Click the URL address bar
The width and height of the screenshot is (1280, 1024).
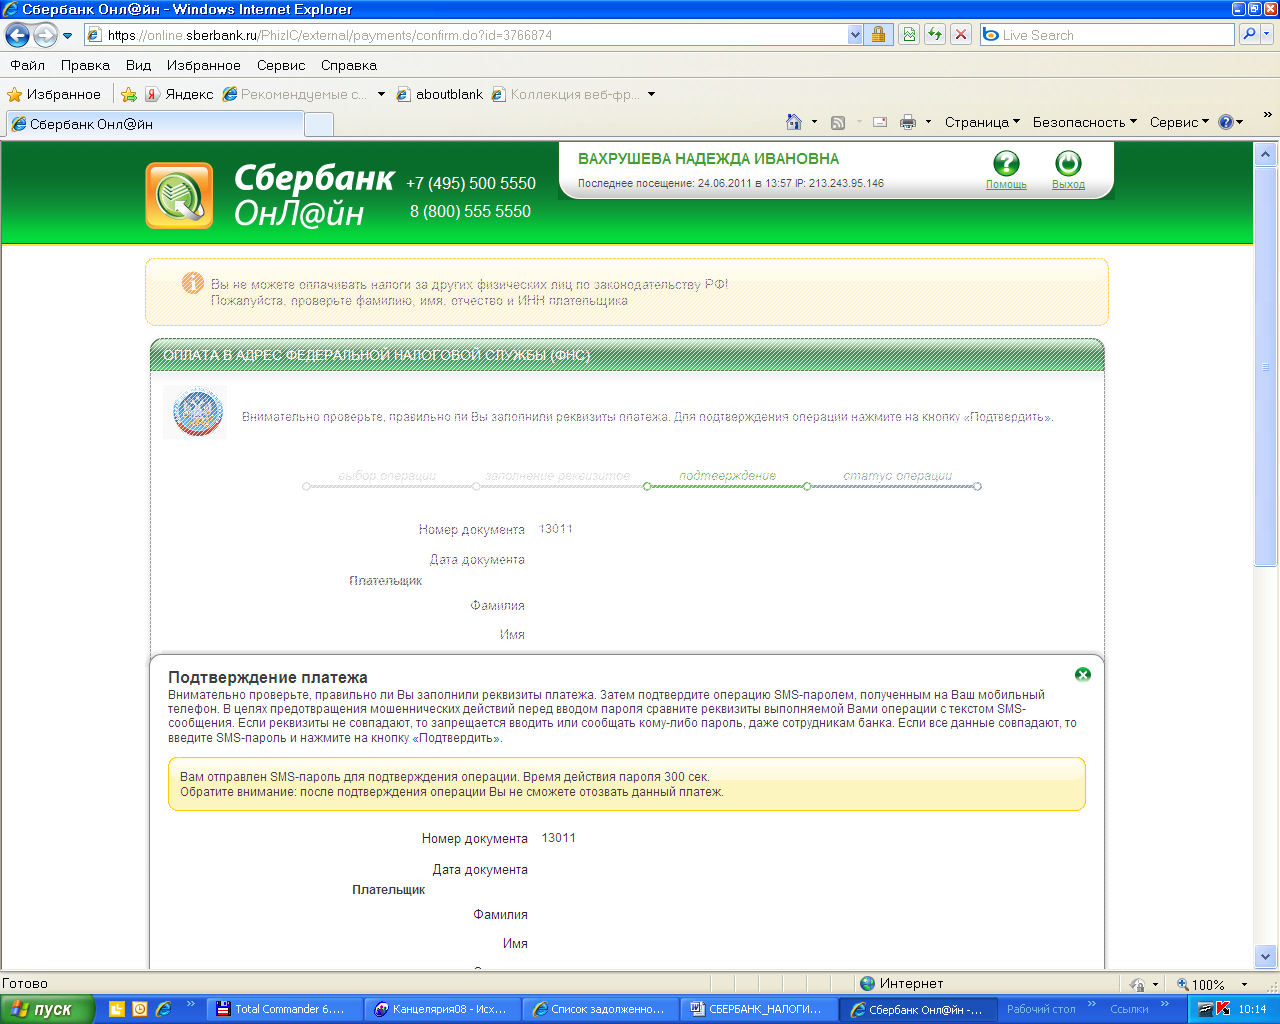tap(465, 35)
